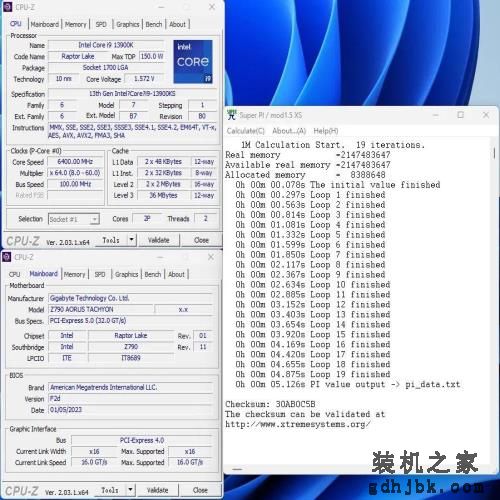Expand the Socket #1 selection dropdown
The height and width of the screenshot is (500, 500).
coord(95,219)
